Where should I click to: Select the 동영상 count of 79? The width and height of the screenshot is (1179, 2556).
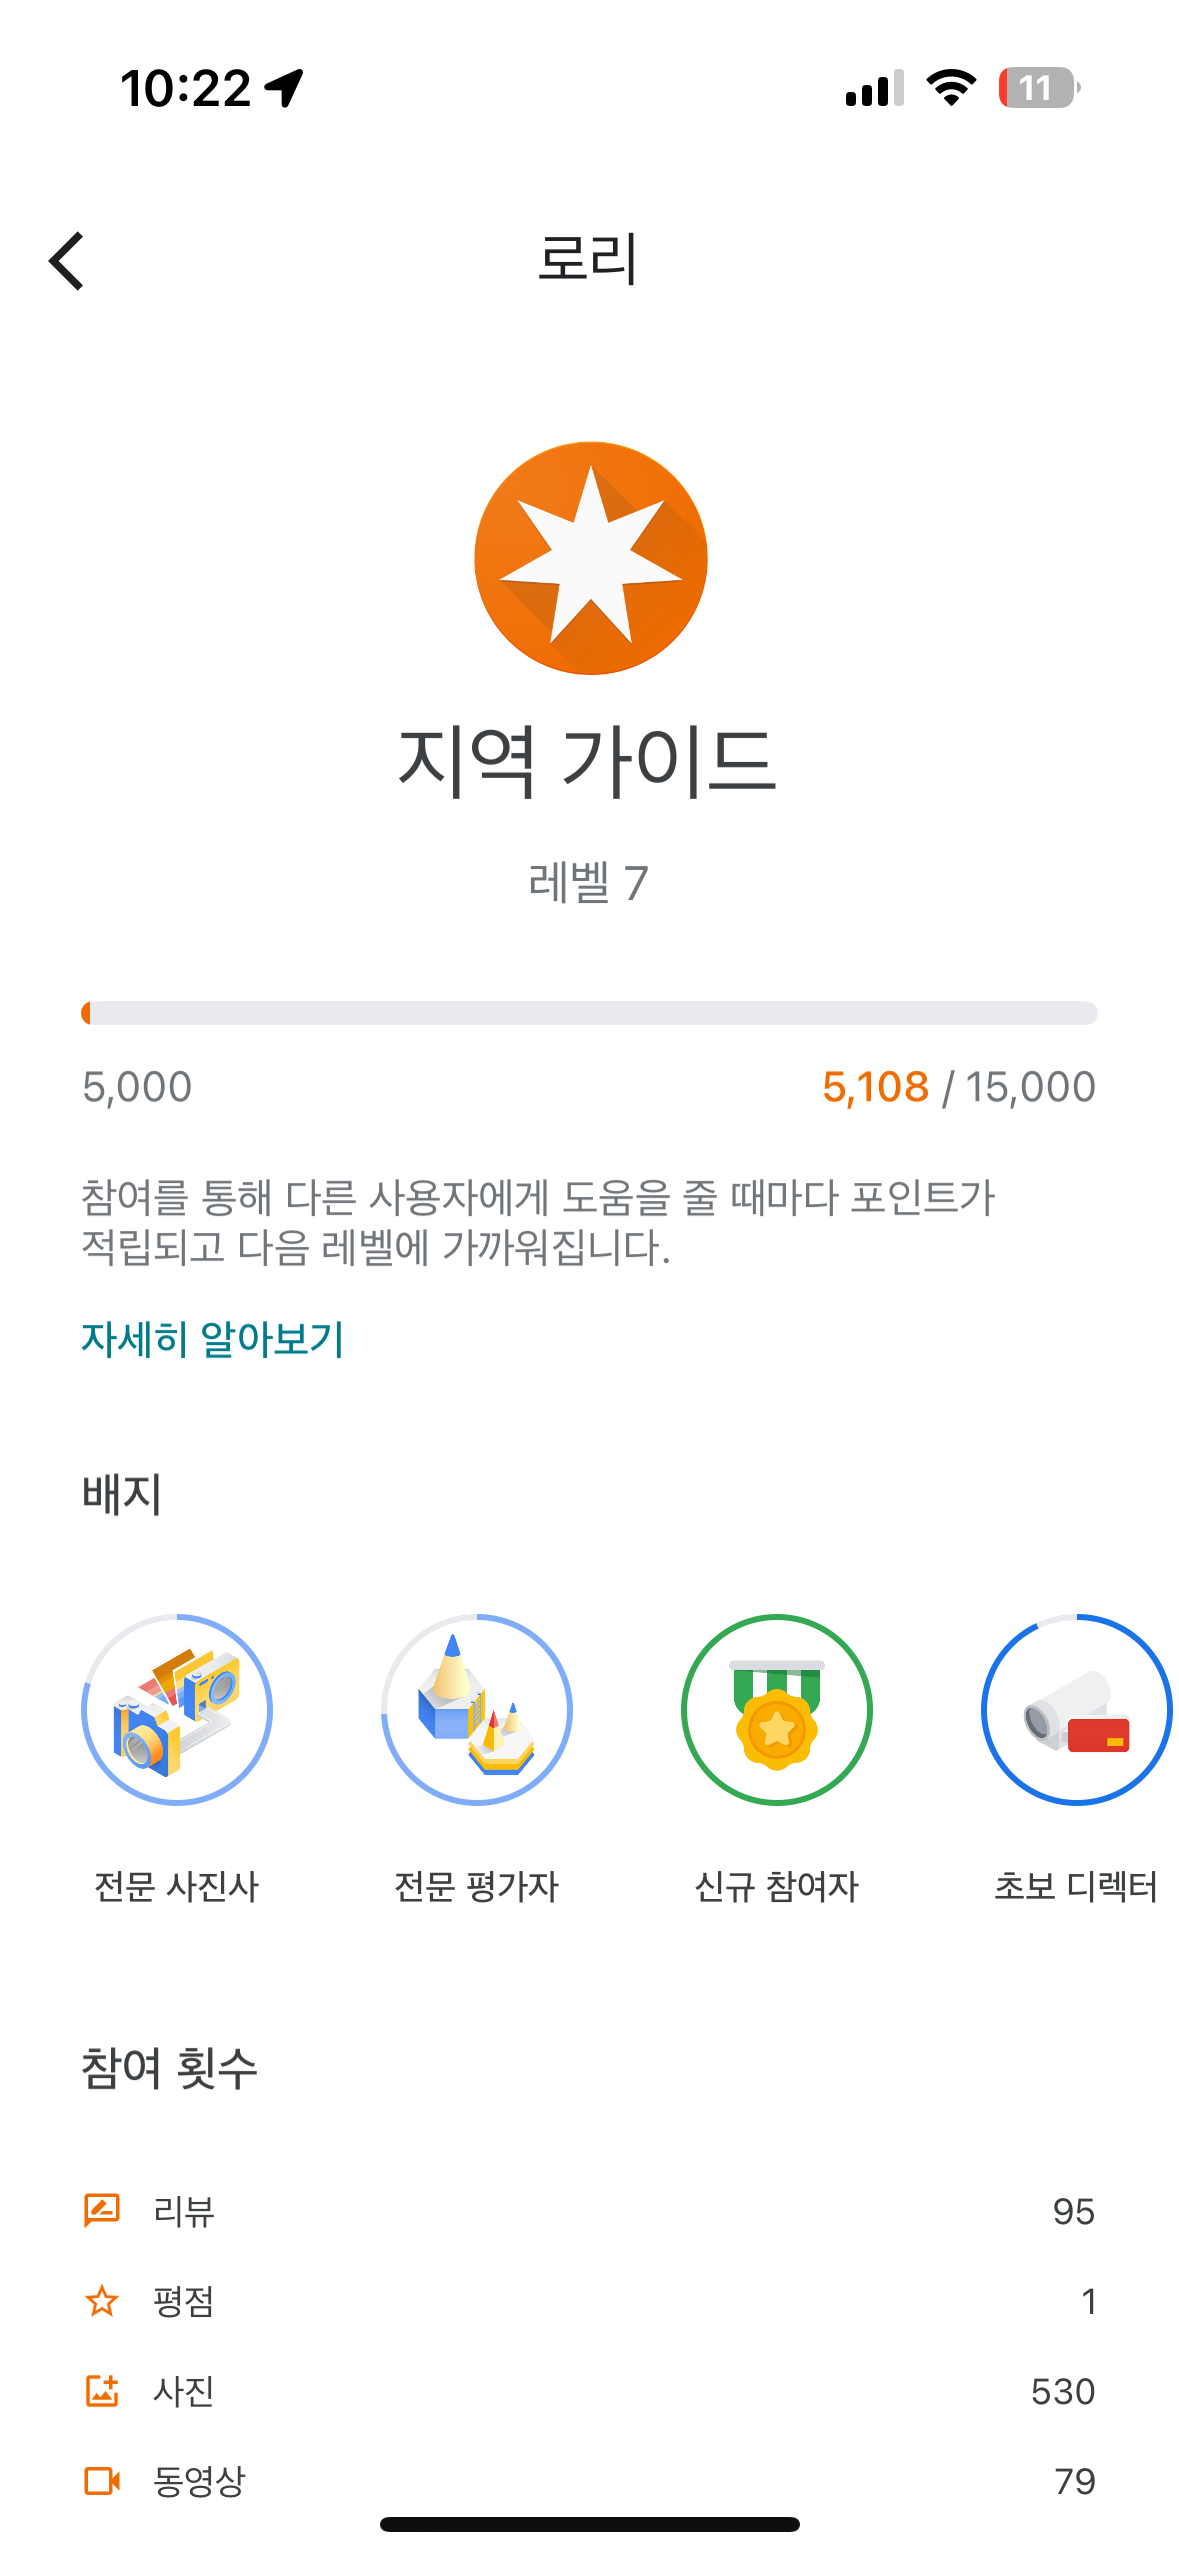pyautogui.click(x=1075, y=2481)
